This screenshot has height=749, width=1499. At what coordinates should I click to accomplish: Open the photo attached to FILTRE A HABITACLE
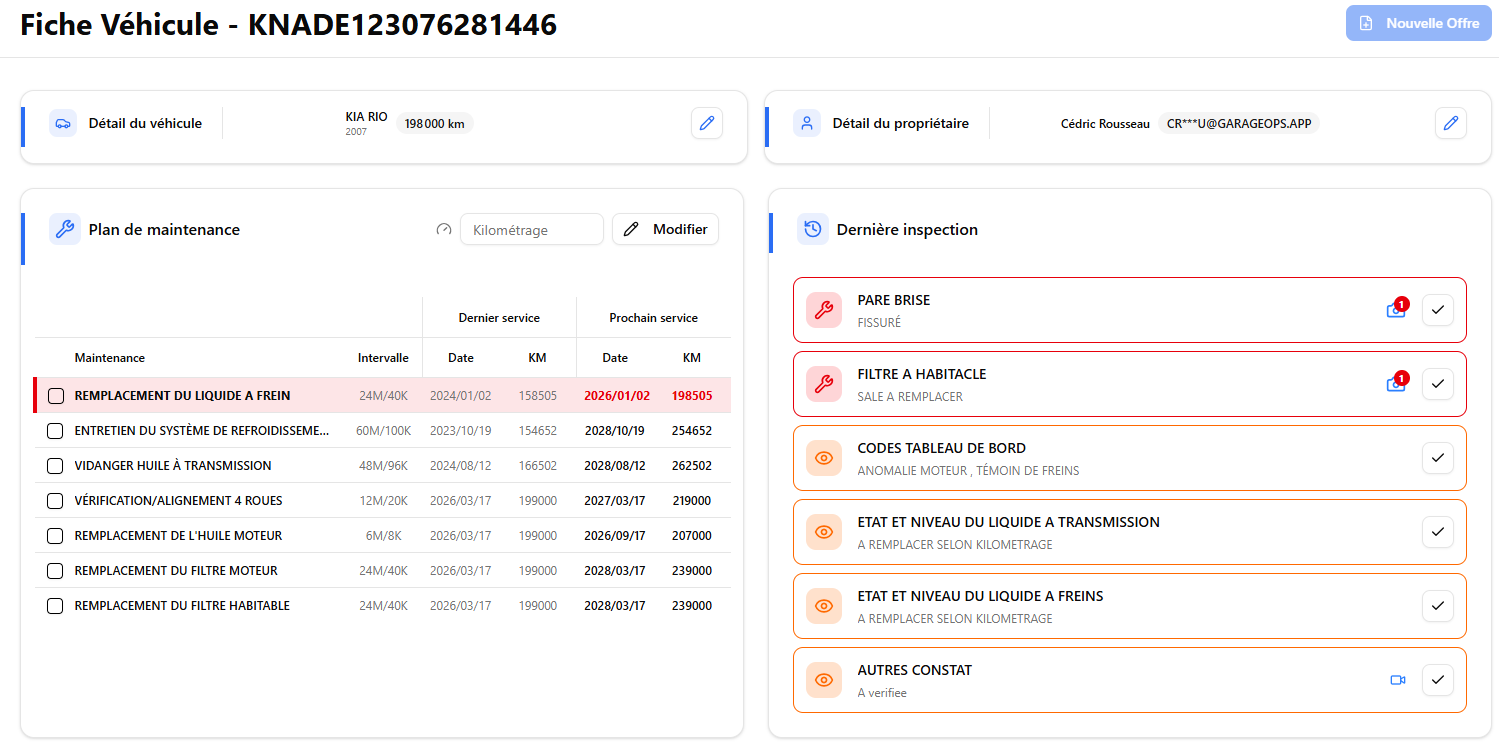tap(1396, 384)
